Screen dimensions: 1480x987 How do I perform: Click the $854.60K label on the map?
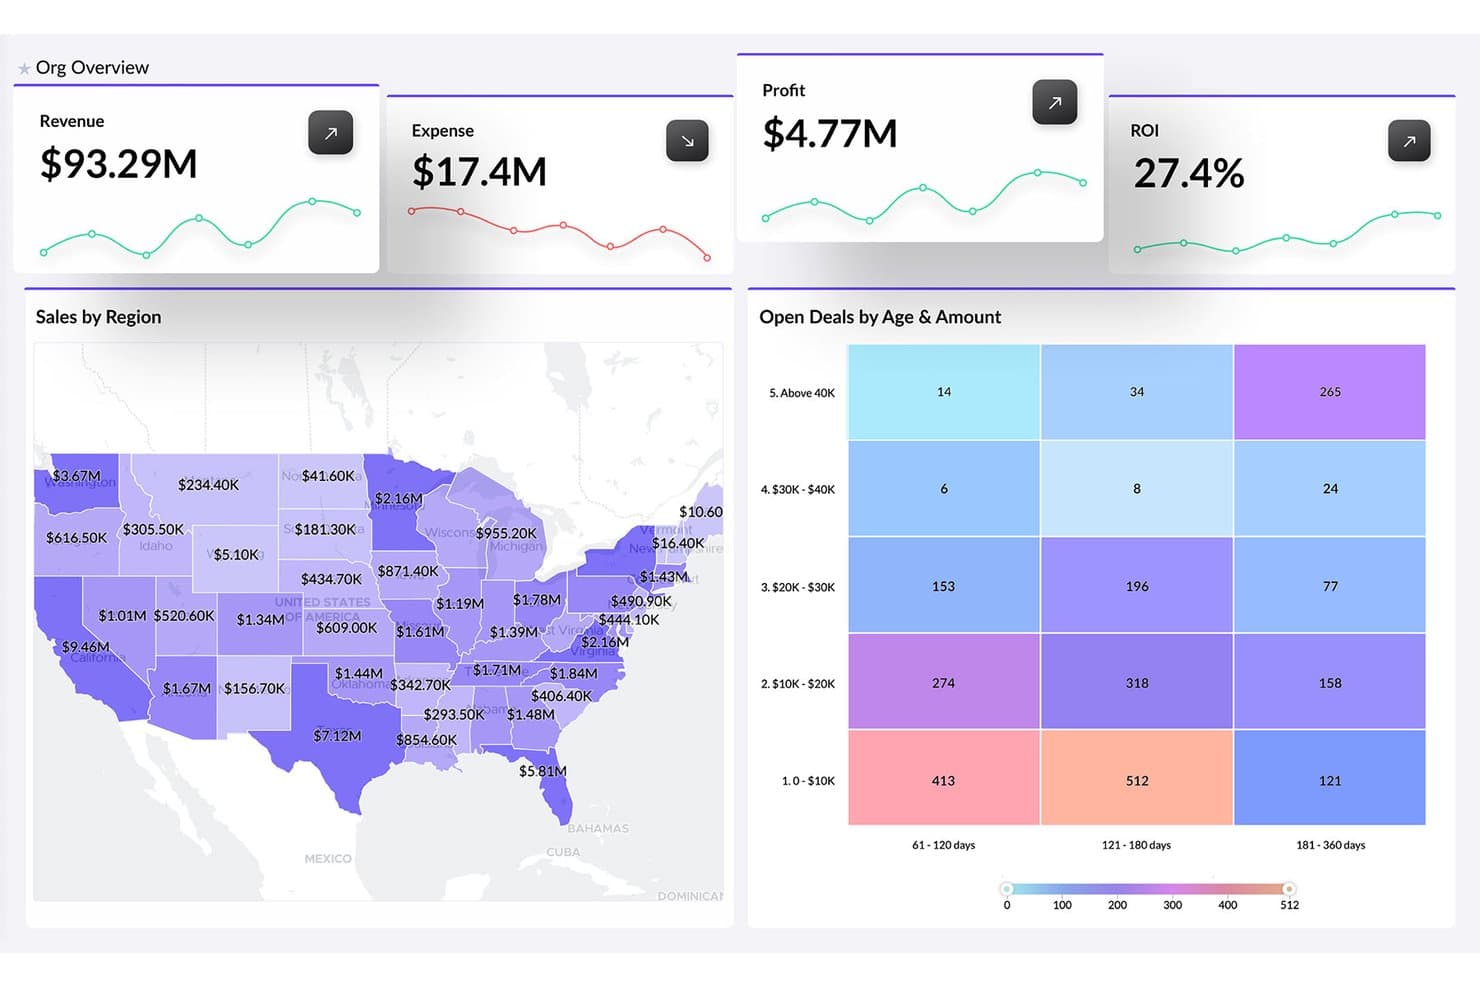pos(426,740)
